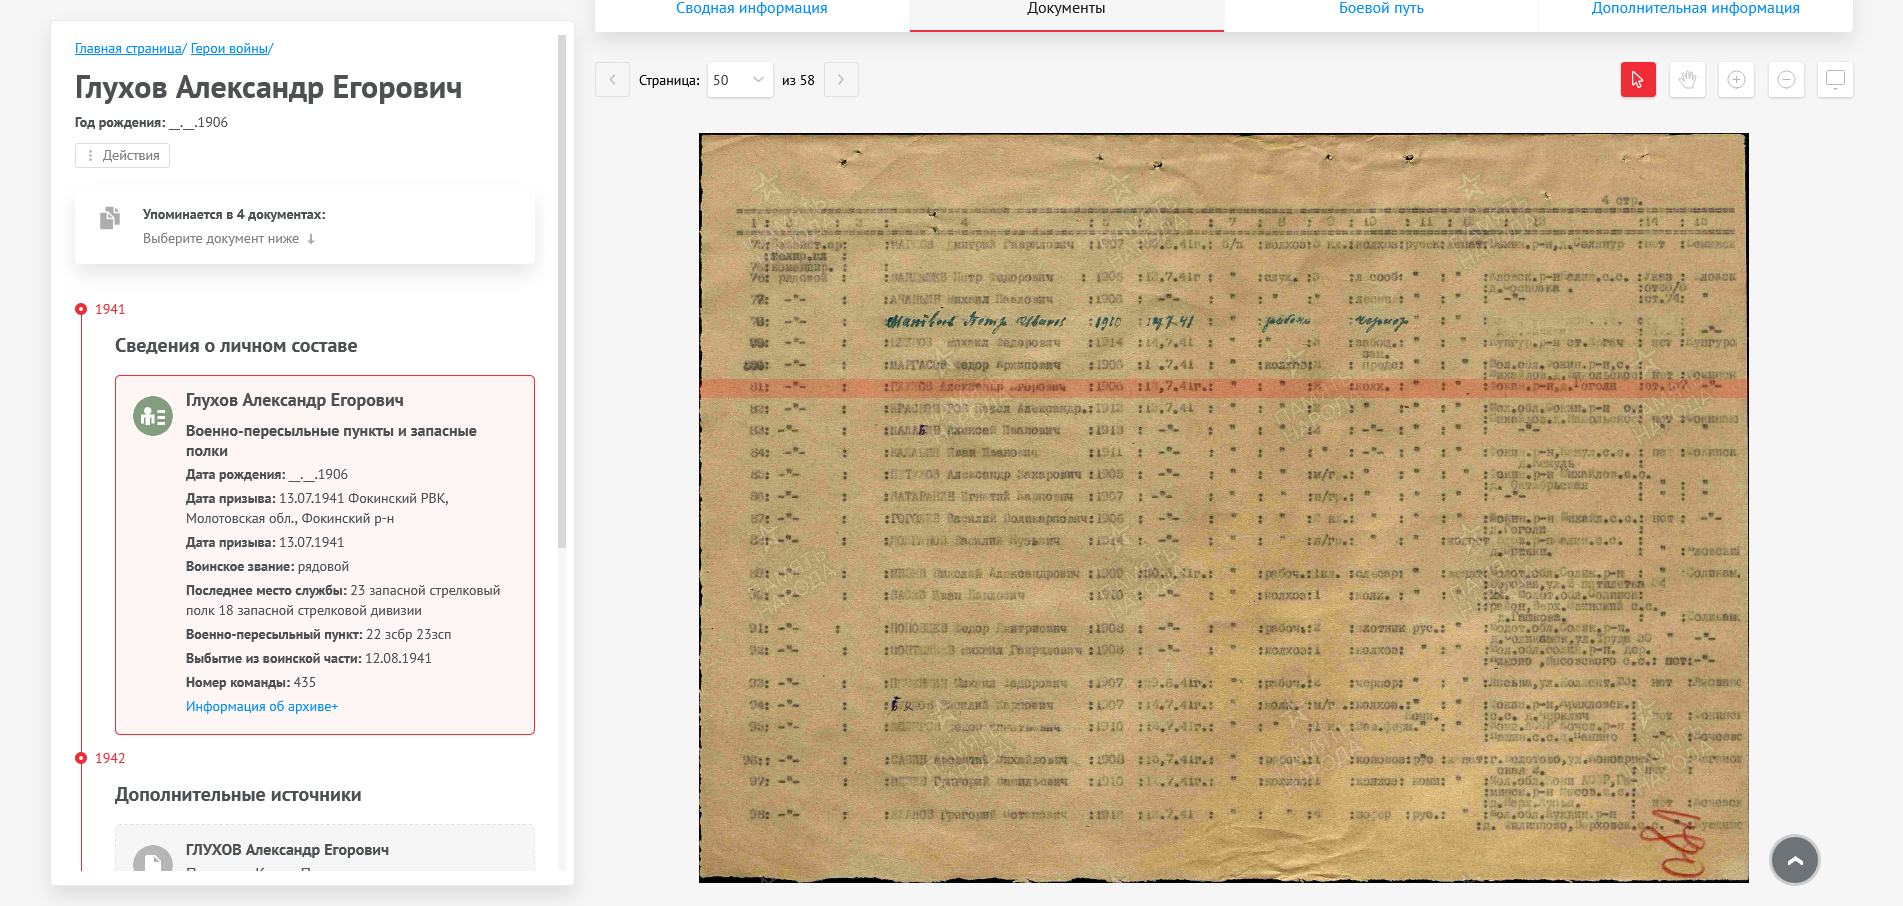Click the highlighted row 81 in scanned document

[x=1224, y=387]
